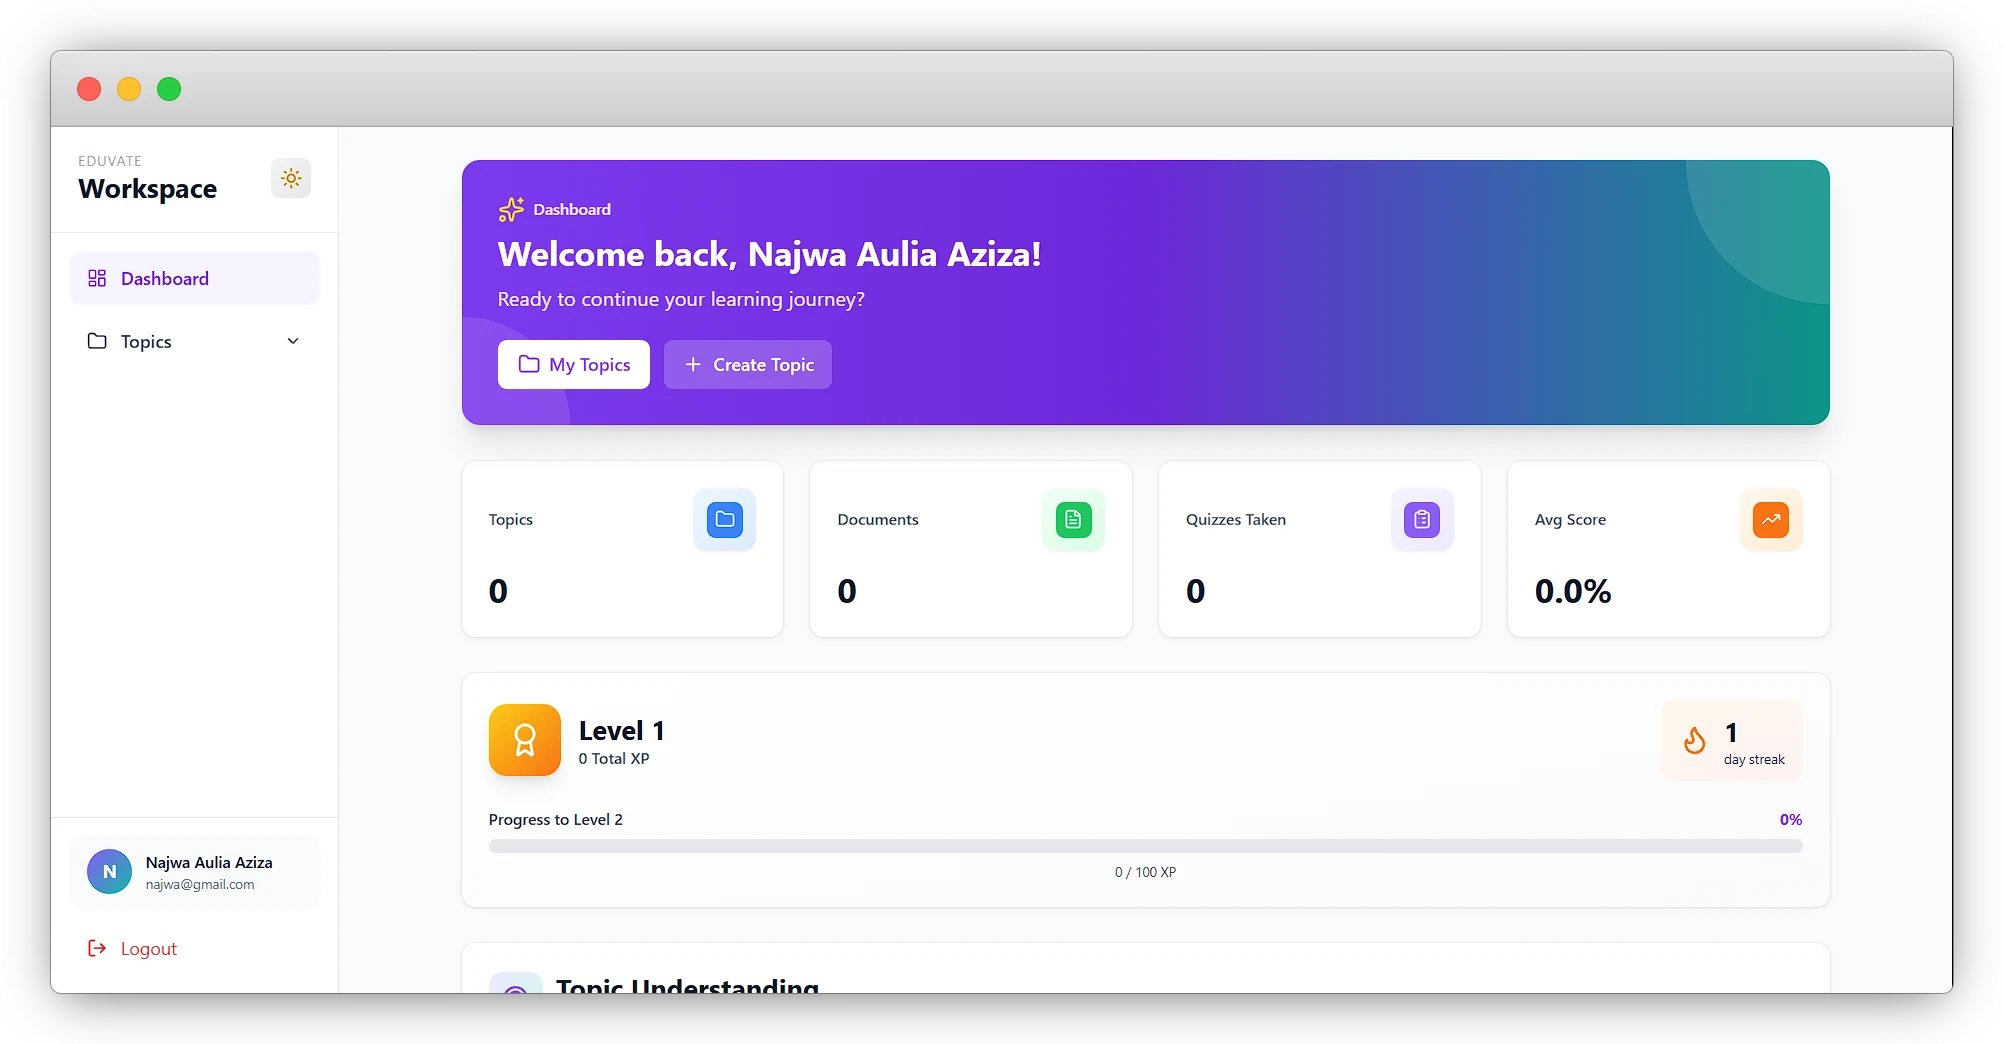Click the Create Topic button

click(x=748, y=365)
